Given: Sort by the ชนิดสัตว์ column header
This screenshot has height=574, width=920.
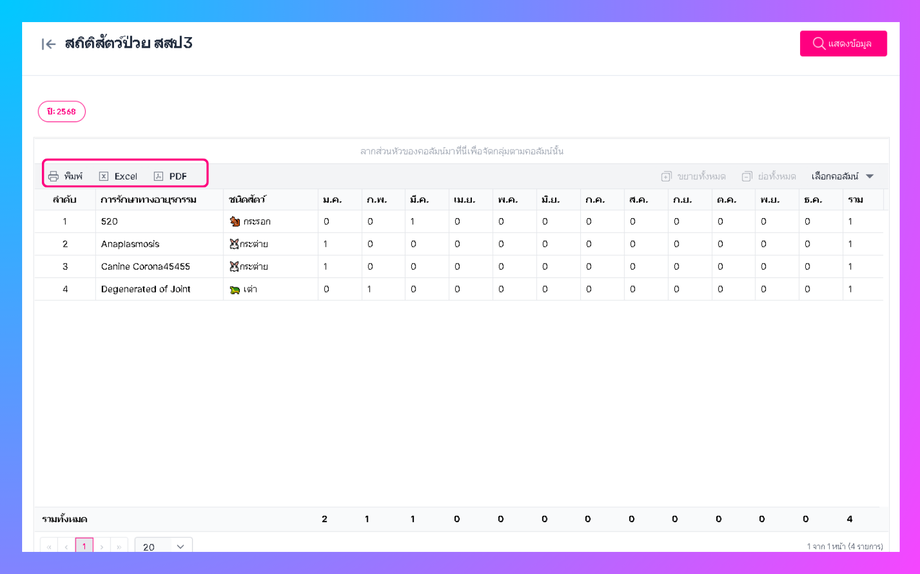Looking at the screenshot, I should pyautogui.click(x=246, y=200).
